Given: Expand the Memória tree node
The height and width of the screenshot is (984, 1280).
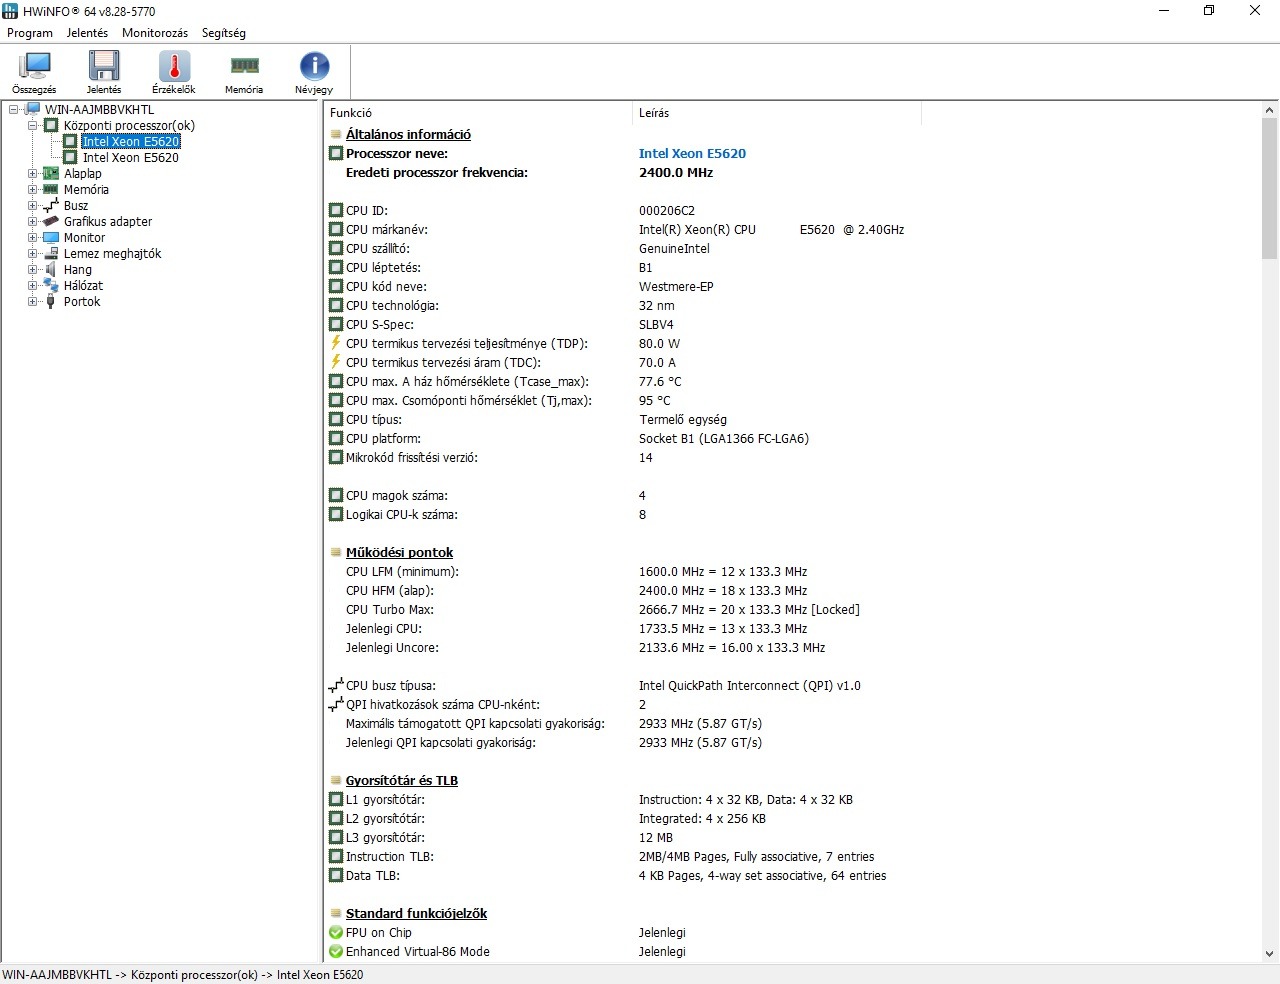Looking at the screenshot, I should [32, 189].
